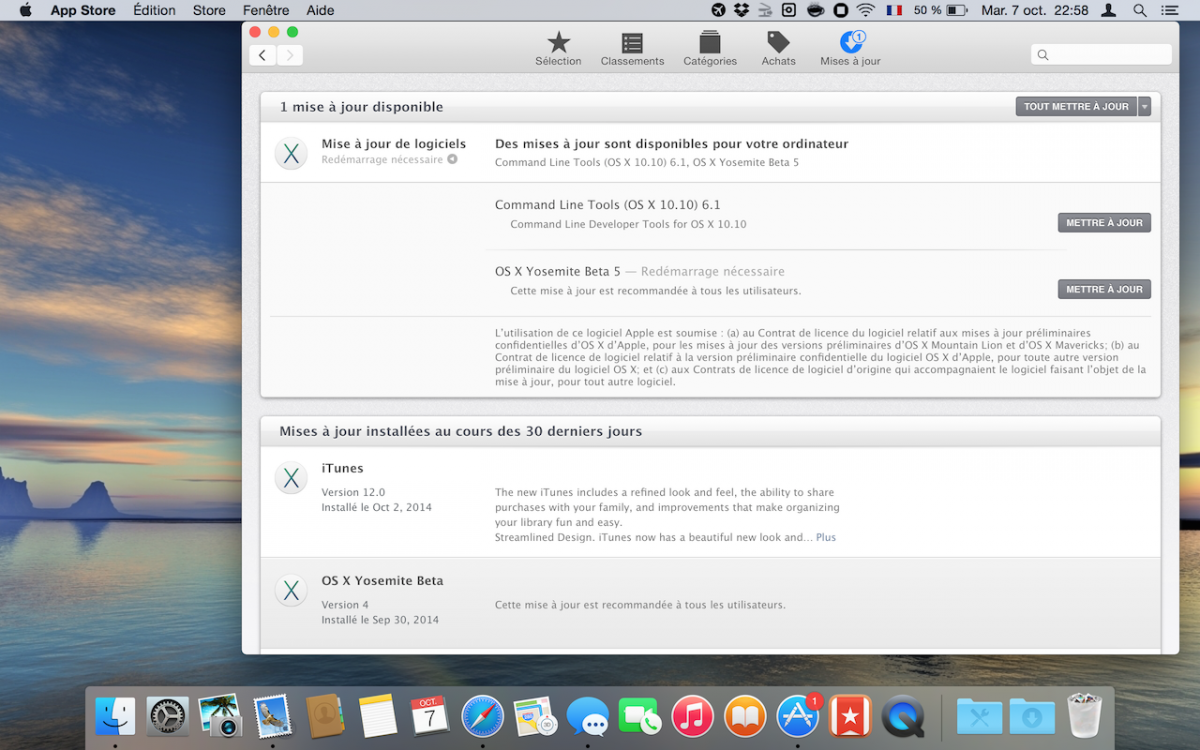Switch to the Classements tab
This screenshot has width=1200, height=750.
pyautogui.click(x=632, y=49)
